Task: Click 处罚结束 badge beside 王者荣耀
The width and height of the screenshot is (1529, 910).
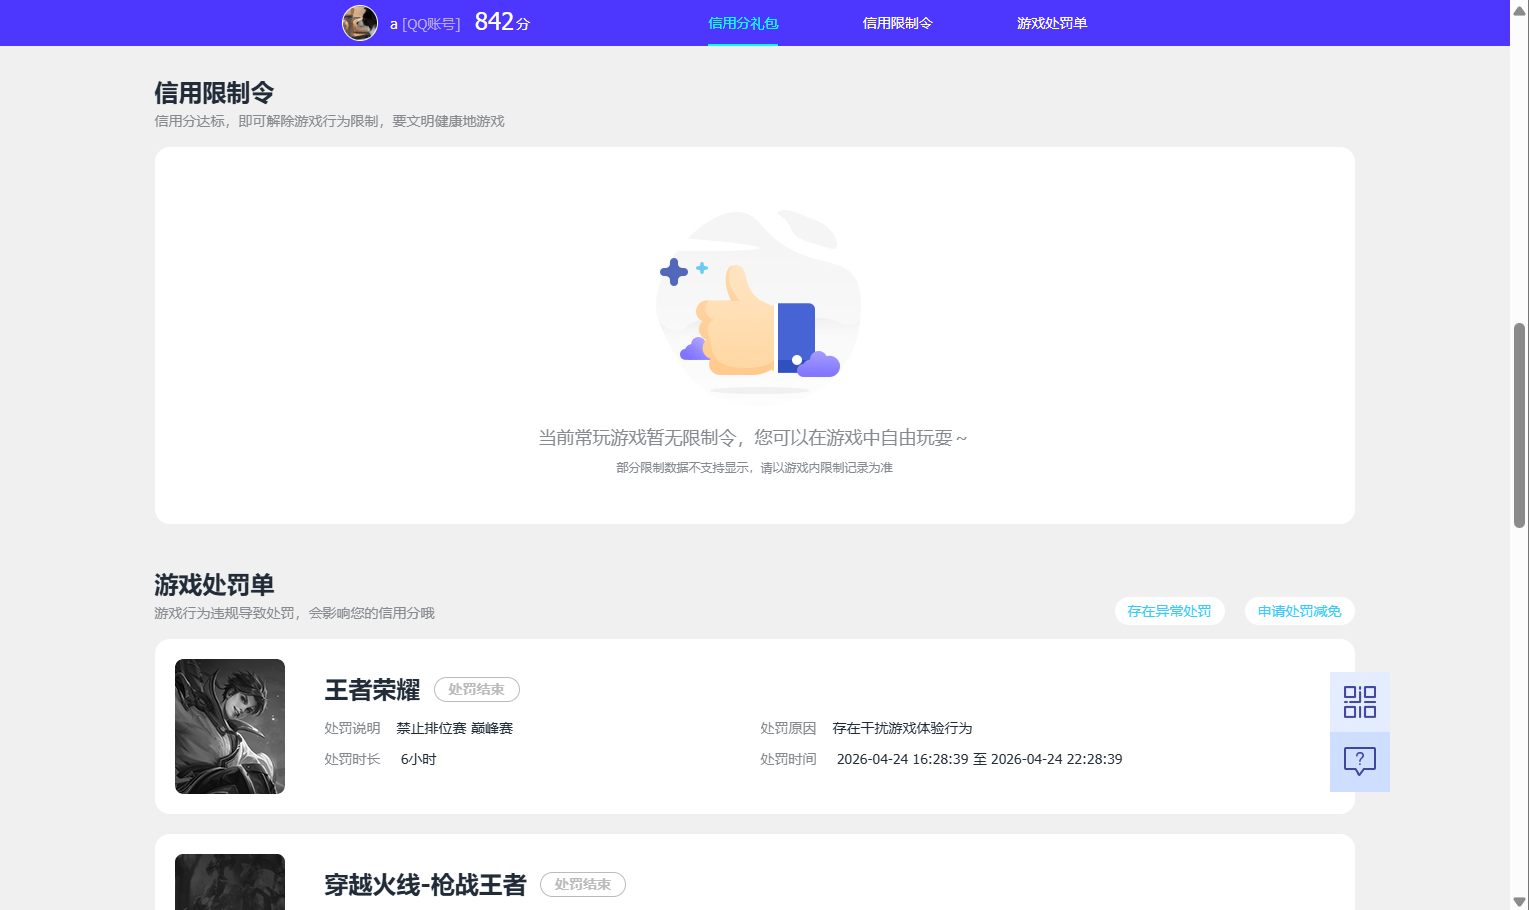Action: [x=476, y=689]
